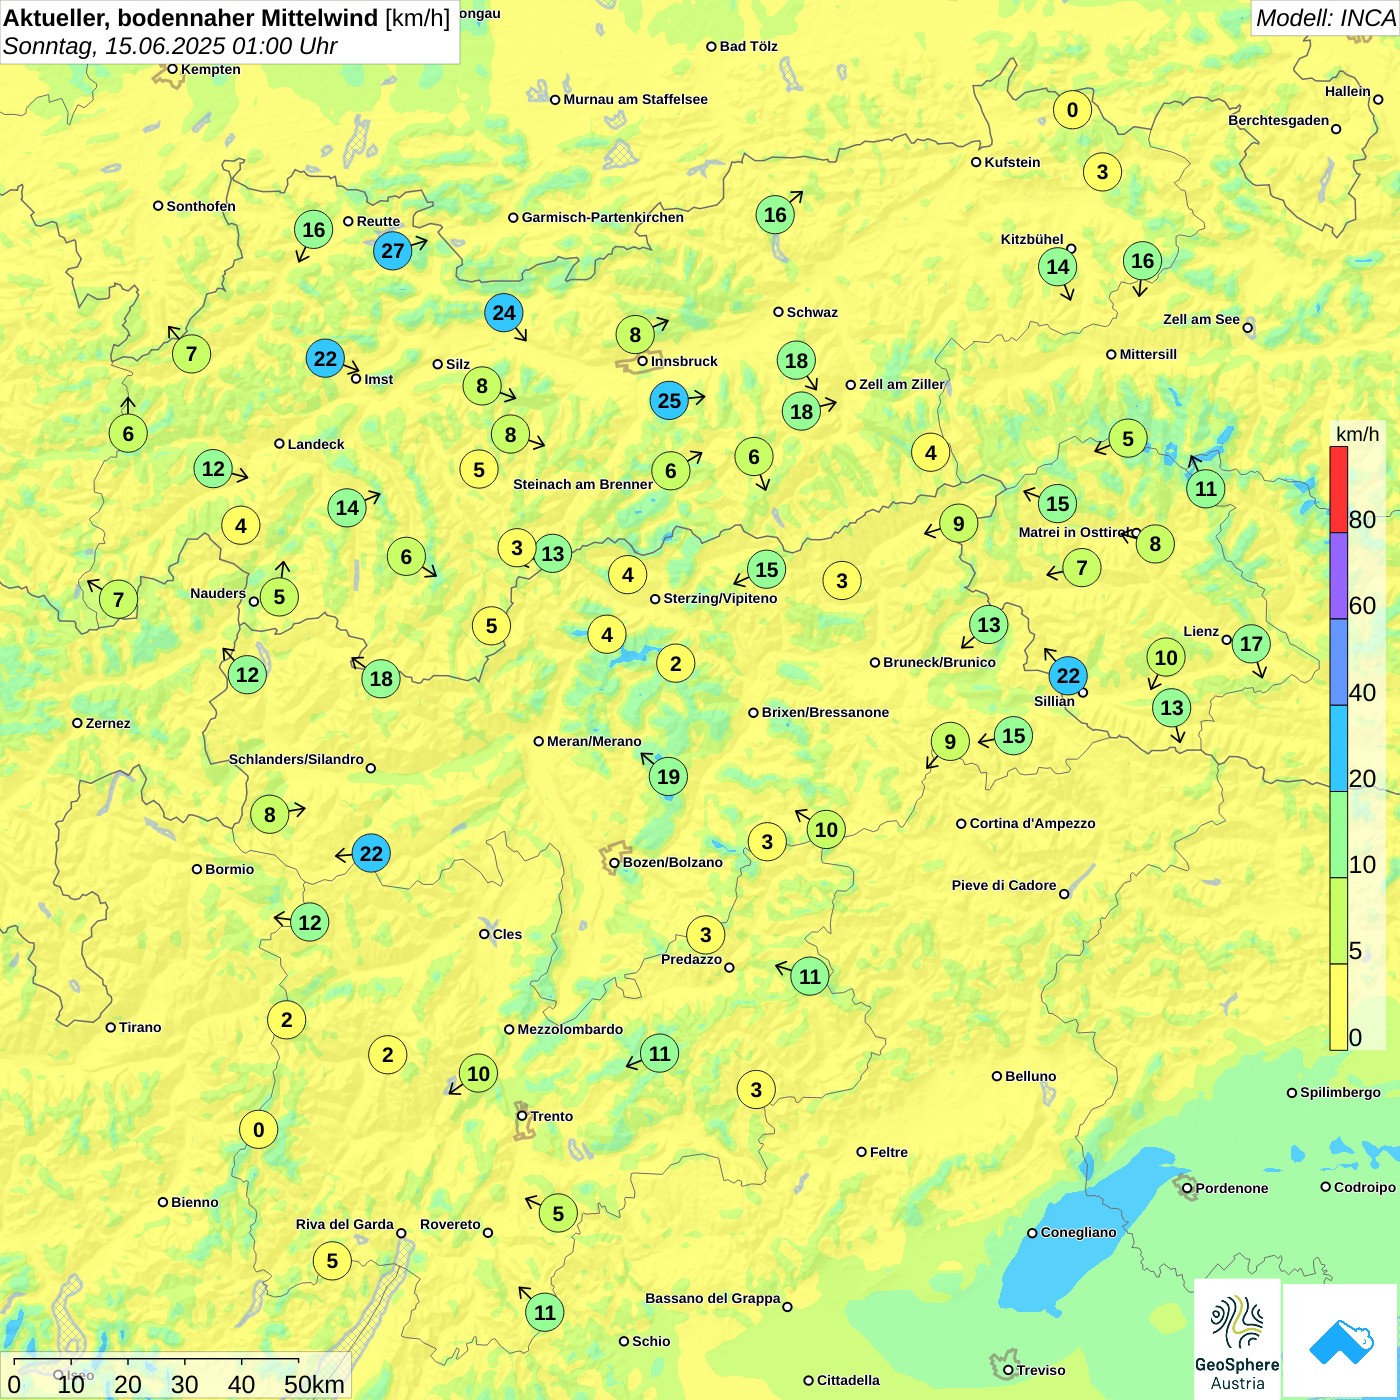
Task: Click the GeoSphere Austria logo
Action: point(1237,1340)
